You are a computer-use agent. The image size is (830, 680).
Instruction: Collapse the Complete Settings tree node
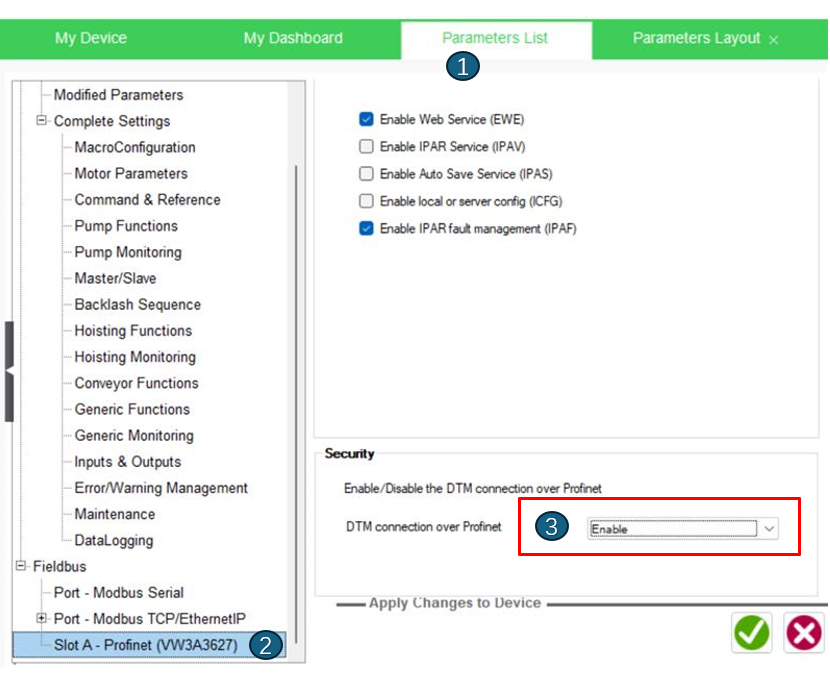click(x=42, y=121)
